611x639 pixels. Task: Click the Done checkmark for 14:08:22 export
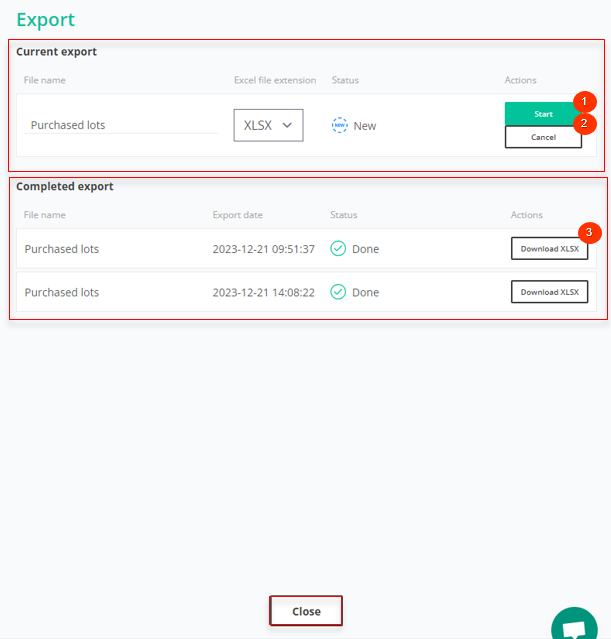(338, 292)
